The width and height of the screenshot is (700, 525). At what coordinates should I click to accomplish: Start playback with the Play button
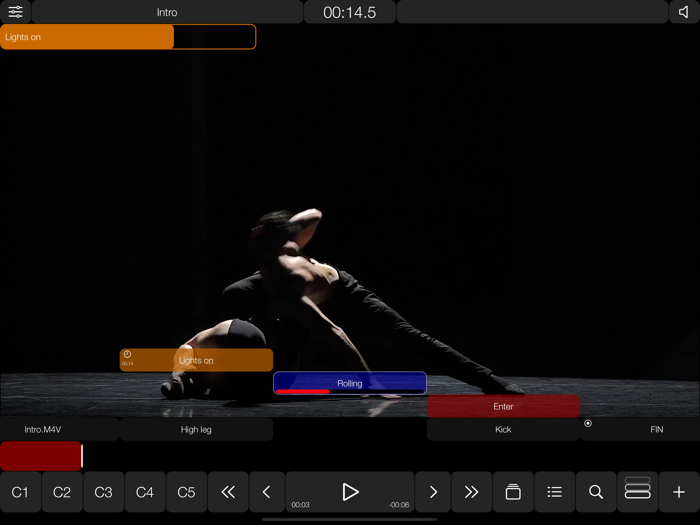pyautogui.click(x=350, y=492)
